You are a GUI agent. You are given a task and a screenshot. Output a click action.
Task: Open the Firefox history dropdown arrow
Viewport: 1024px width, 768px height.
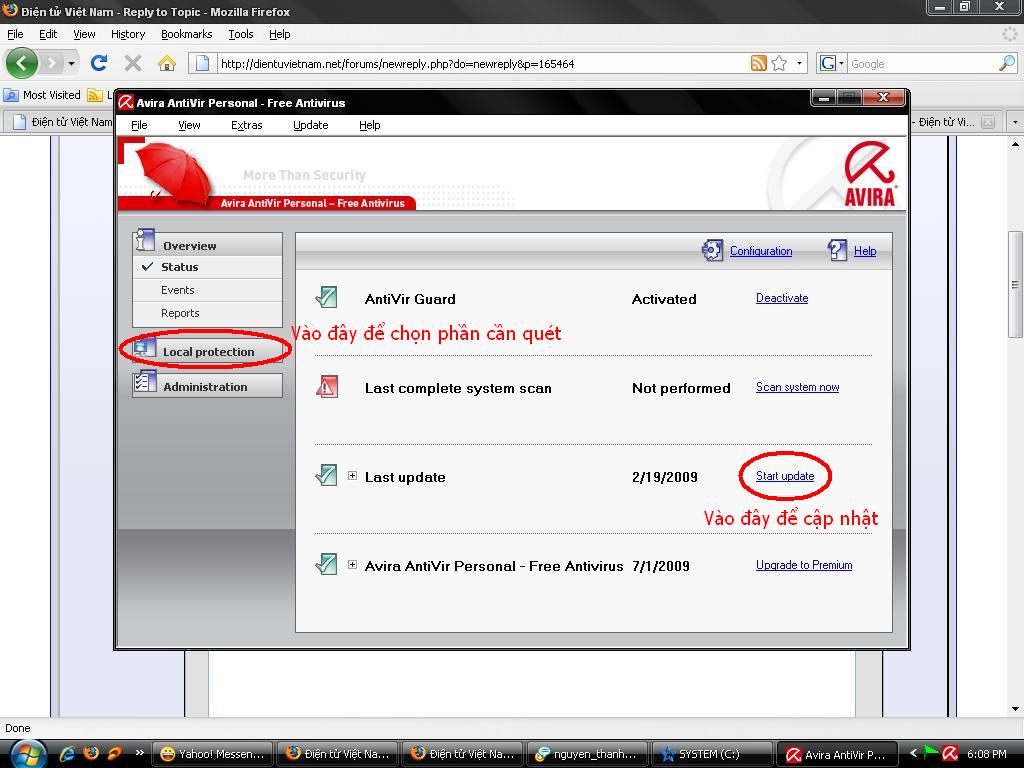click(x=71, y=63)
